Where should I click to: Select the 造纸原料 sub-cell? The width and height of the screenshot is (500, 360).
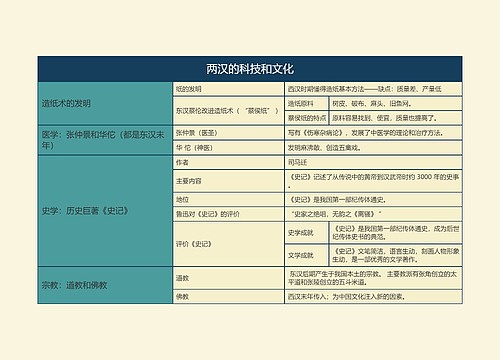(306, 104)
